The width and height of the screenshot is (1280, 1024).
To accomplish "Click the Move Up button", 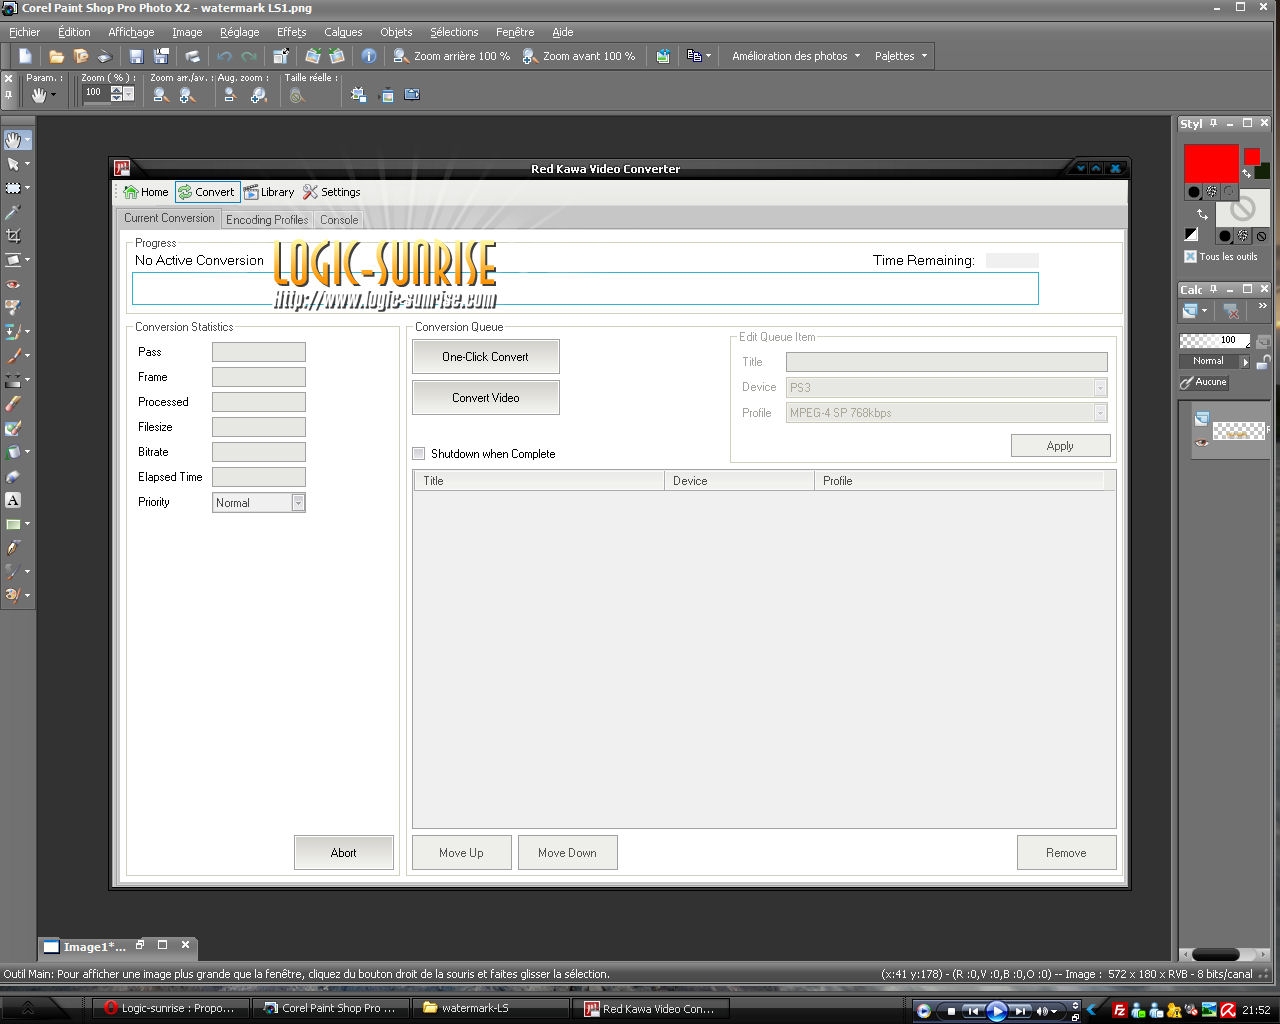I will 462,853.
